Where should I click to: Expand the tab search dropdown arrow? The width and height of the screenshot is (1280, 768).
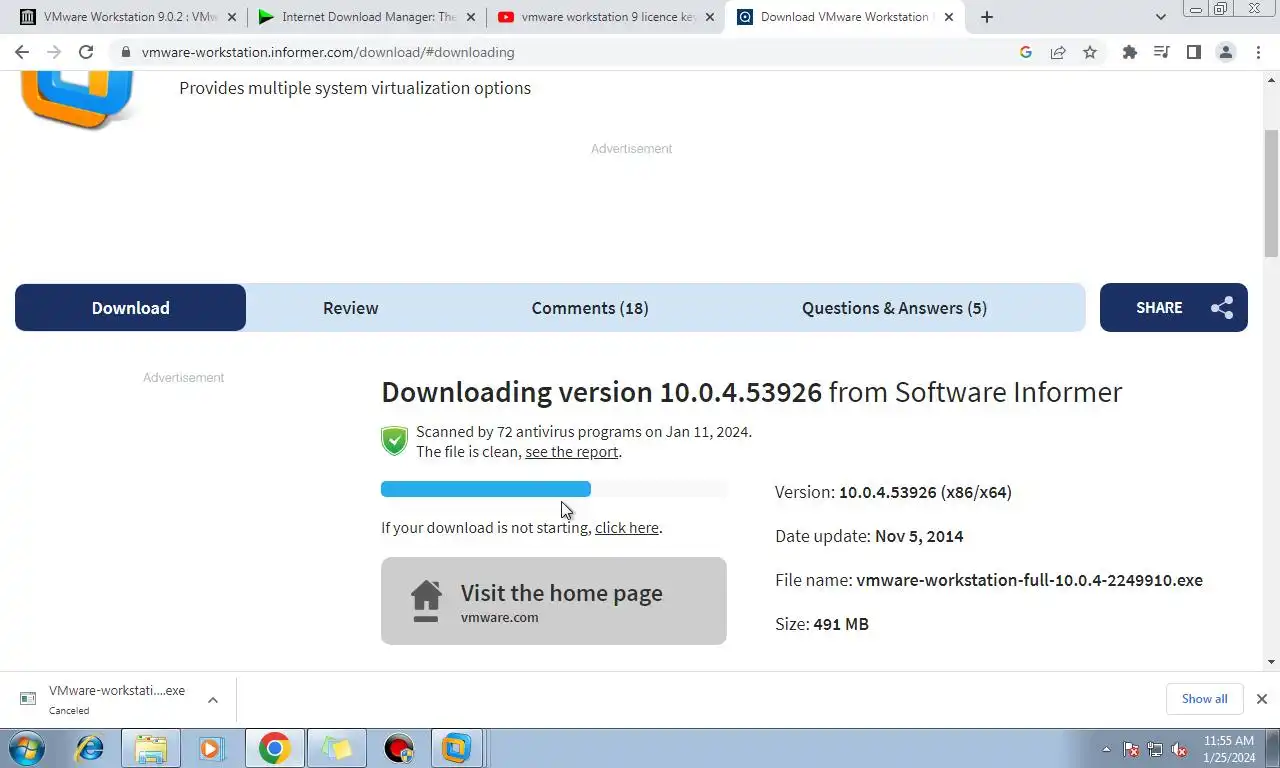[1160, 17]
